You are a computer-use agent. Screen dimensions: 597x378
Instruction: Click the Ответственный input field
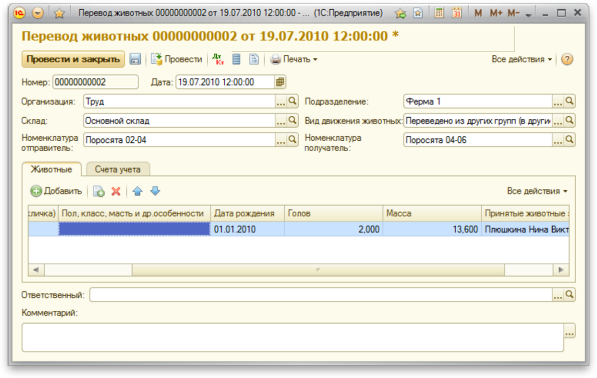[x=321, y=295]
